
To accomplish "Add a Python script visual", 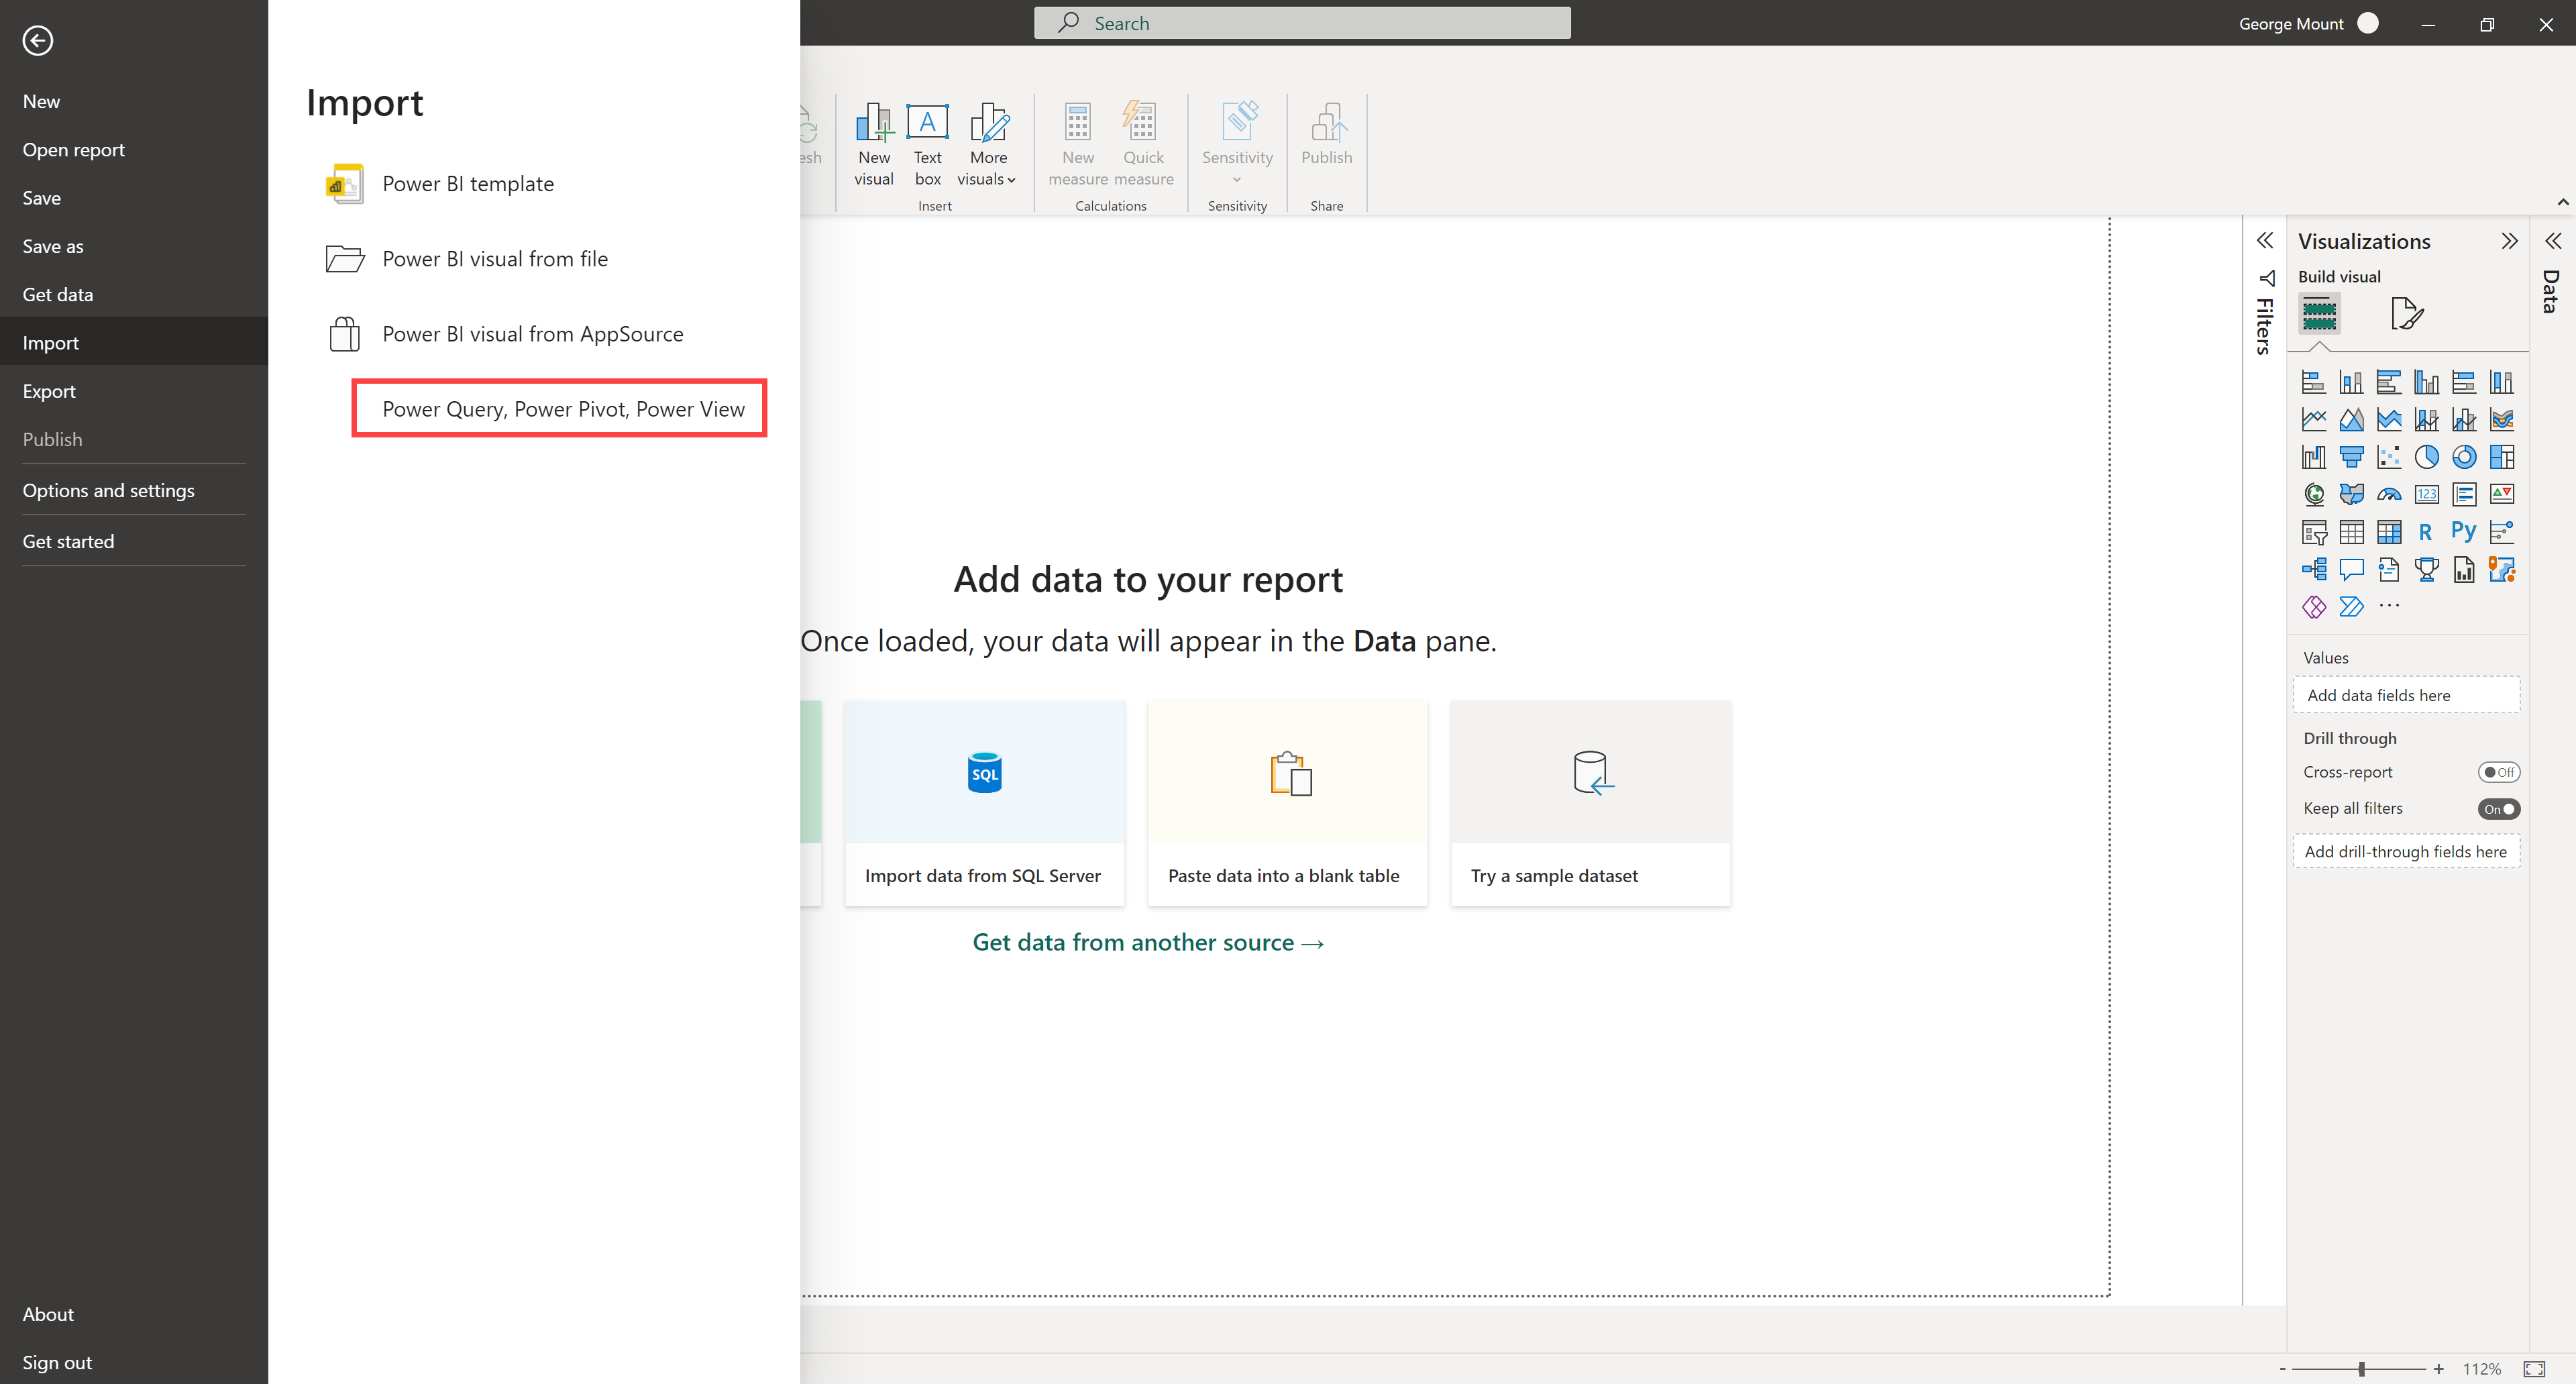I will point(2463,531).
